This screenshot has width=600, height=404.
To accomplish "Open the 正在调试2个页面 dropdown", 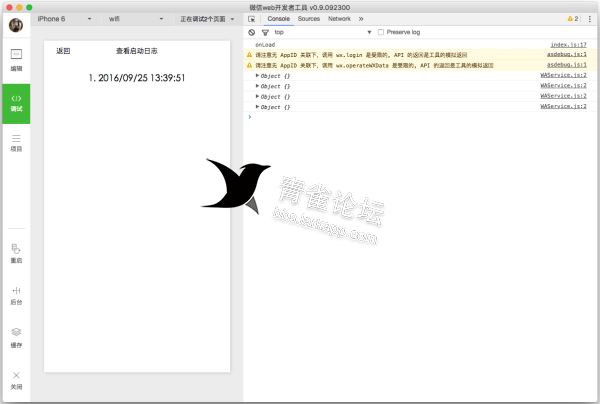I will coord(207,19).
